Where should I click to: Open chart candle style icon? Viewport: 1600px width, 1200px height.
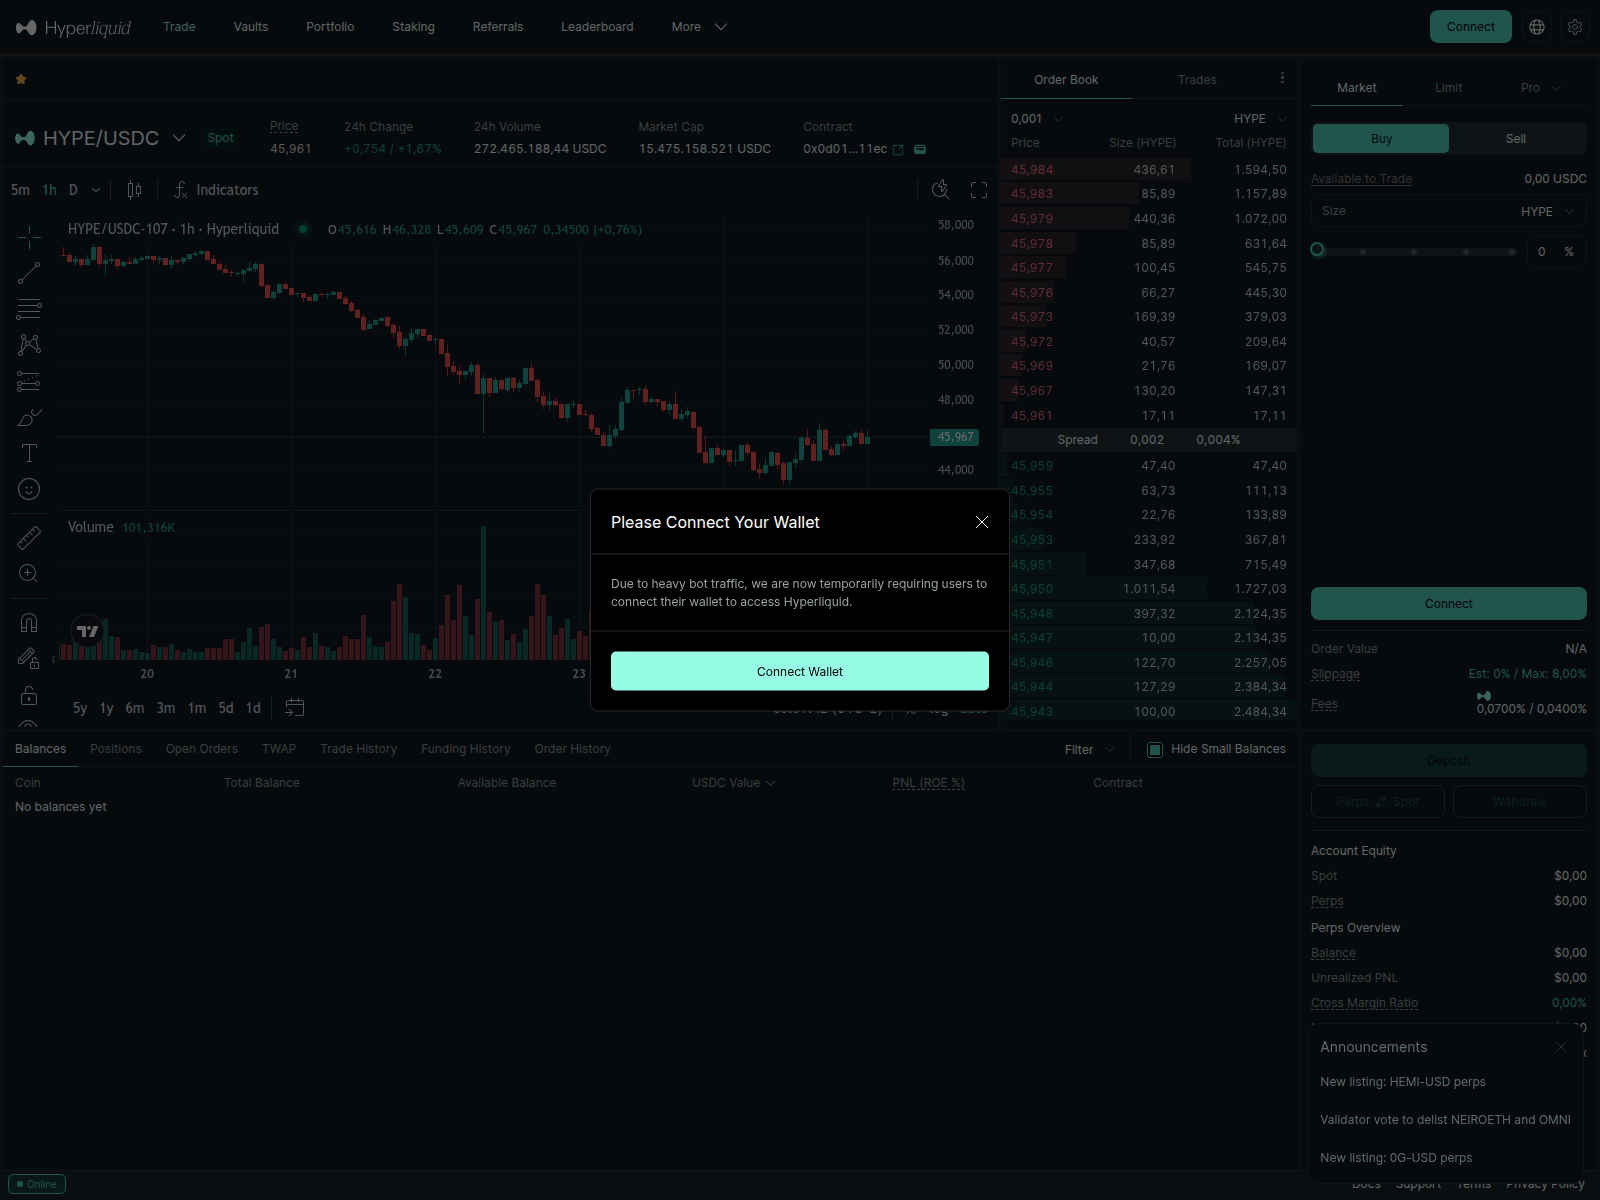(x=134, y=190)
